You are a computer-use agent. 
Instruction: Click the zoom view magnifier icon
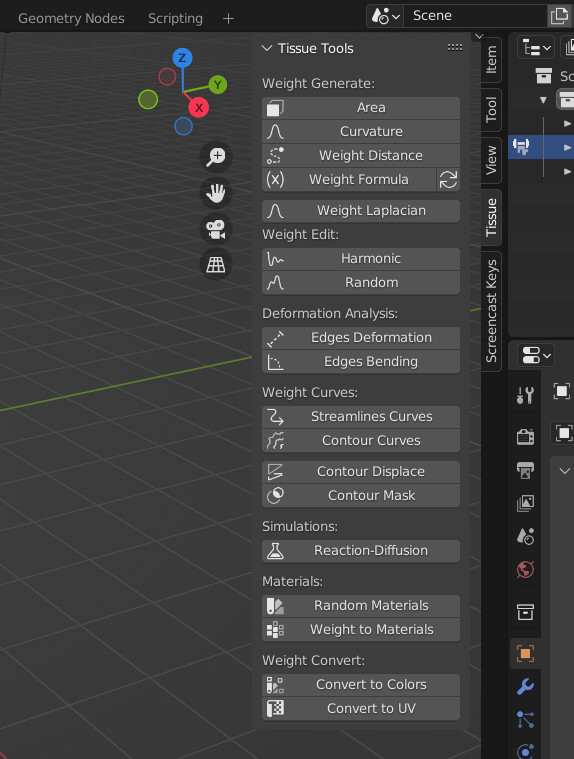coord(216,157)
